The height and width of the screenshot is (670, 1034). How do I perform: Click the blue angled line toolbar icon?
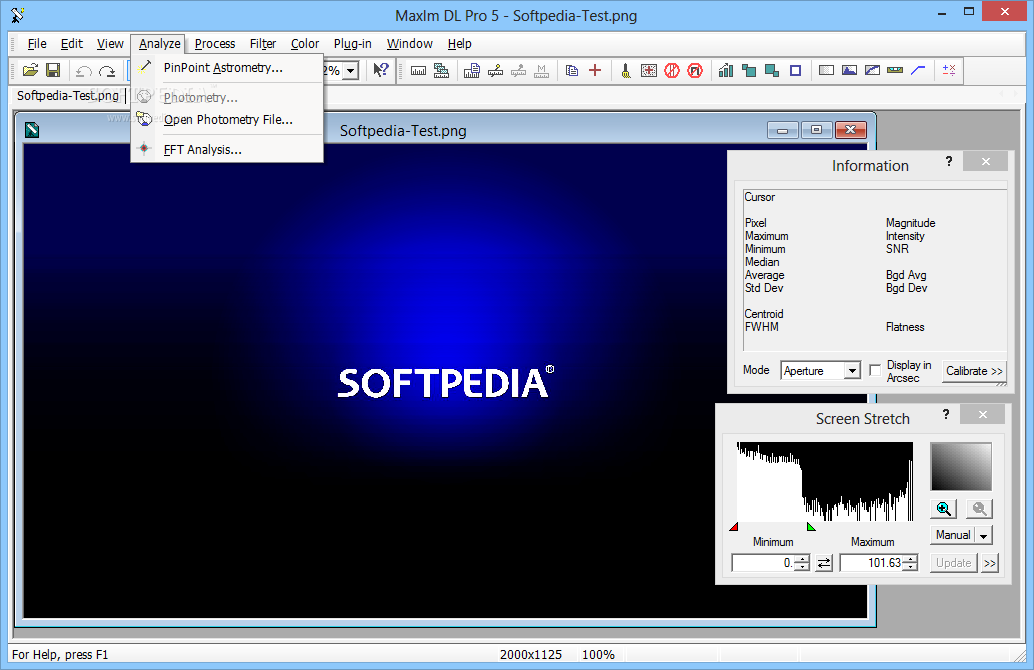coord(918,70)
